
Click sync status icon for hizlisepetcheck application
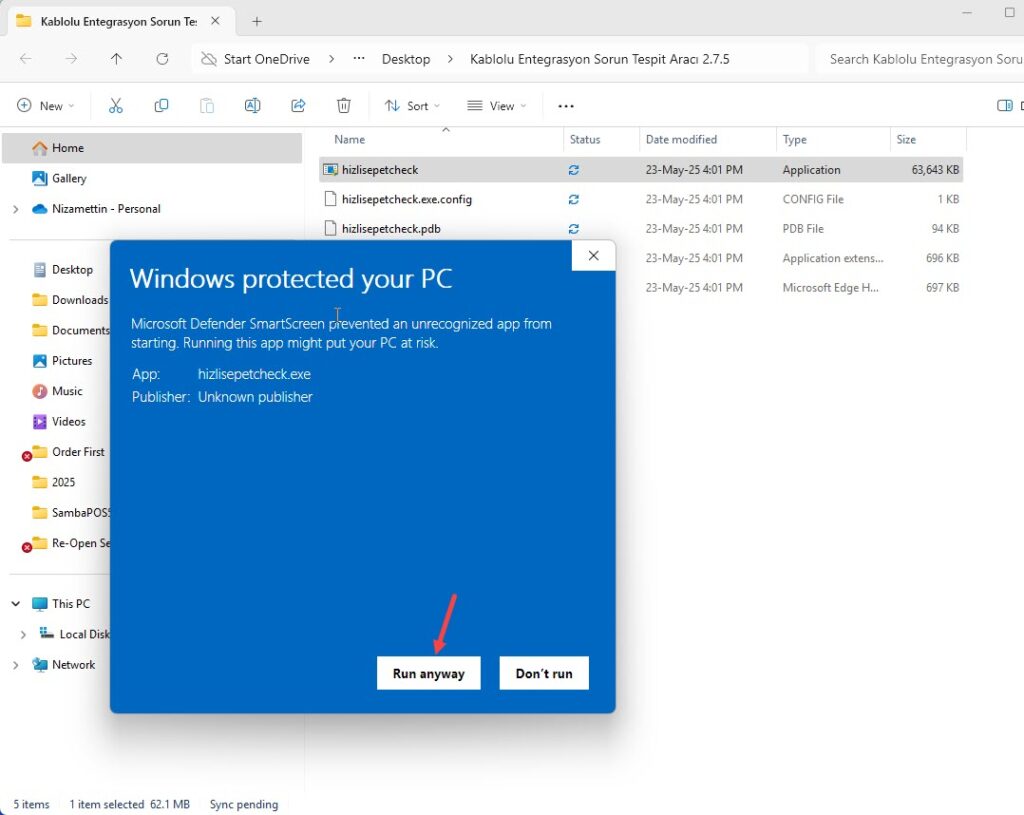pos(573,170)
